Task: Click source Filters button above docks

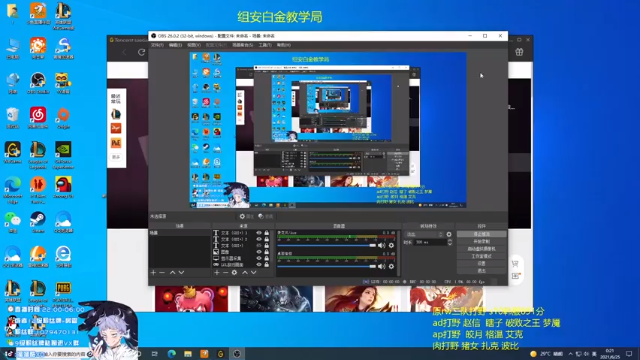Action: pyautogui.click(x=266, y=216)
